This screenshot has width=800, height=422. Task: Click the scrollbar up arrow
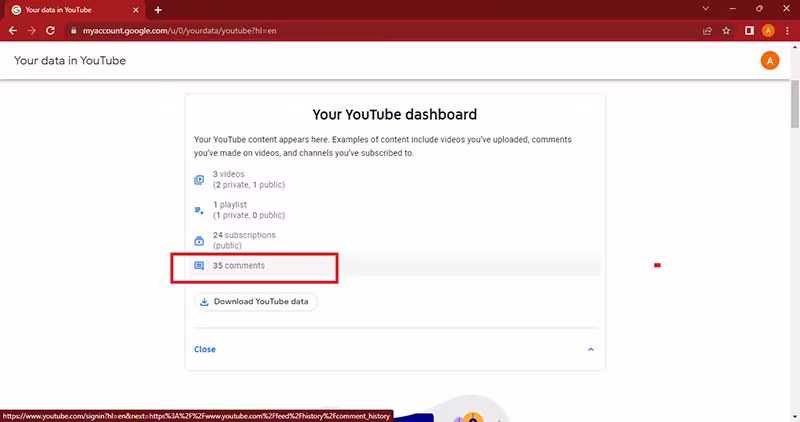[795, 47]
